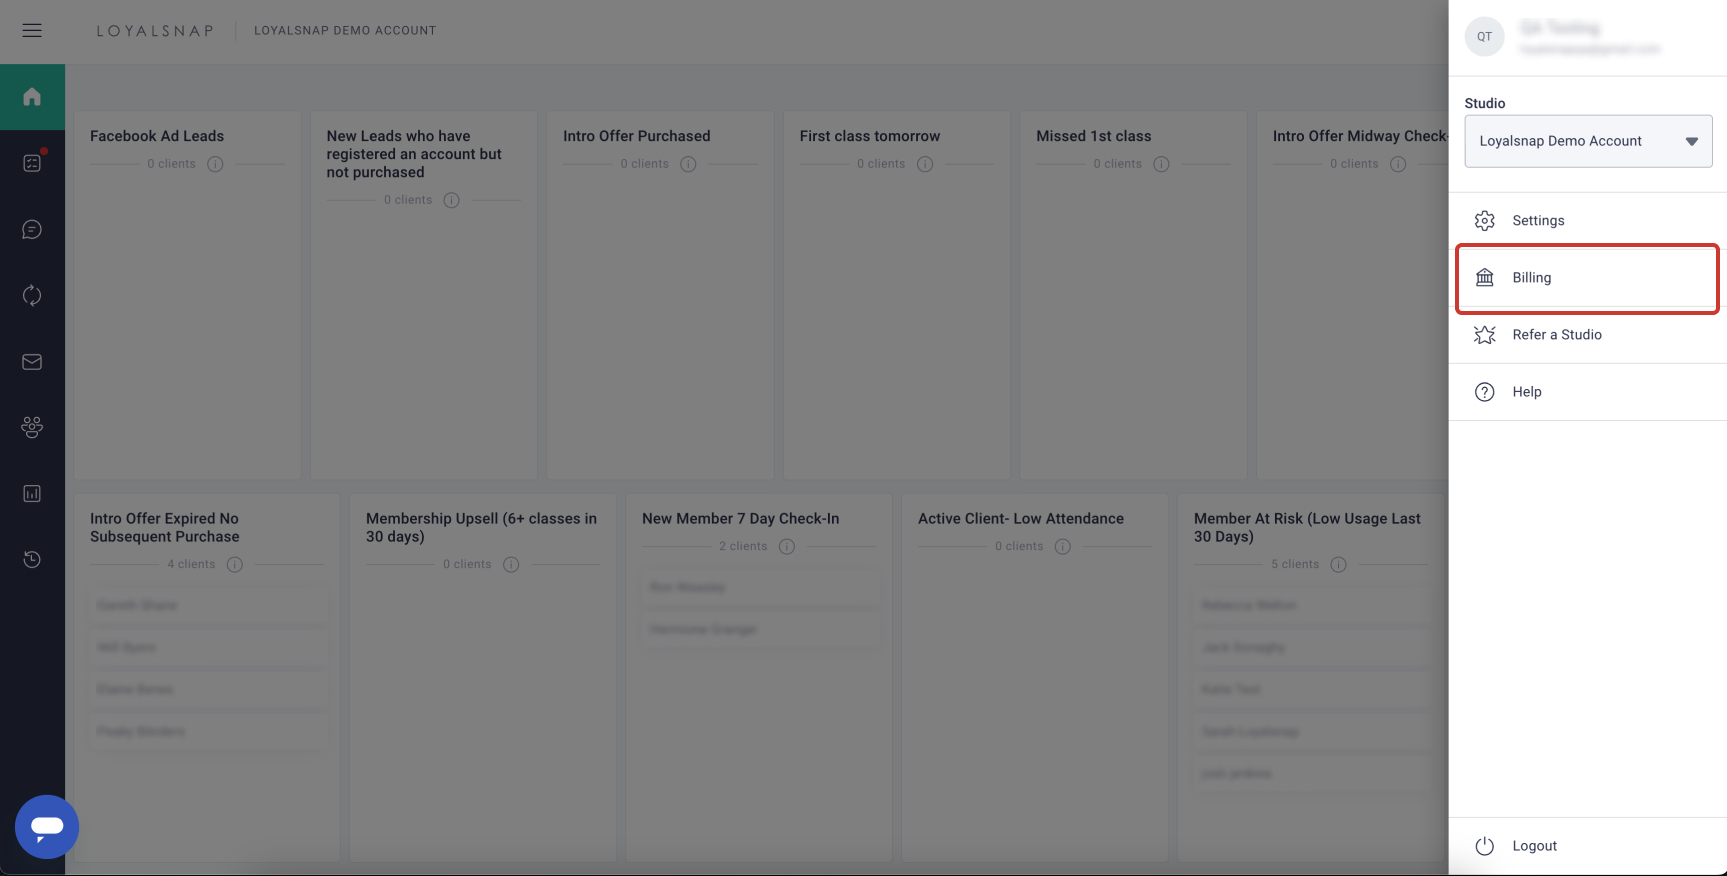Open the email envelope sidebar icon

point(32,362)
